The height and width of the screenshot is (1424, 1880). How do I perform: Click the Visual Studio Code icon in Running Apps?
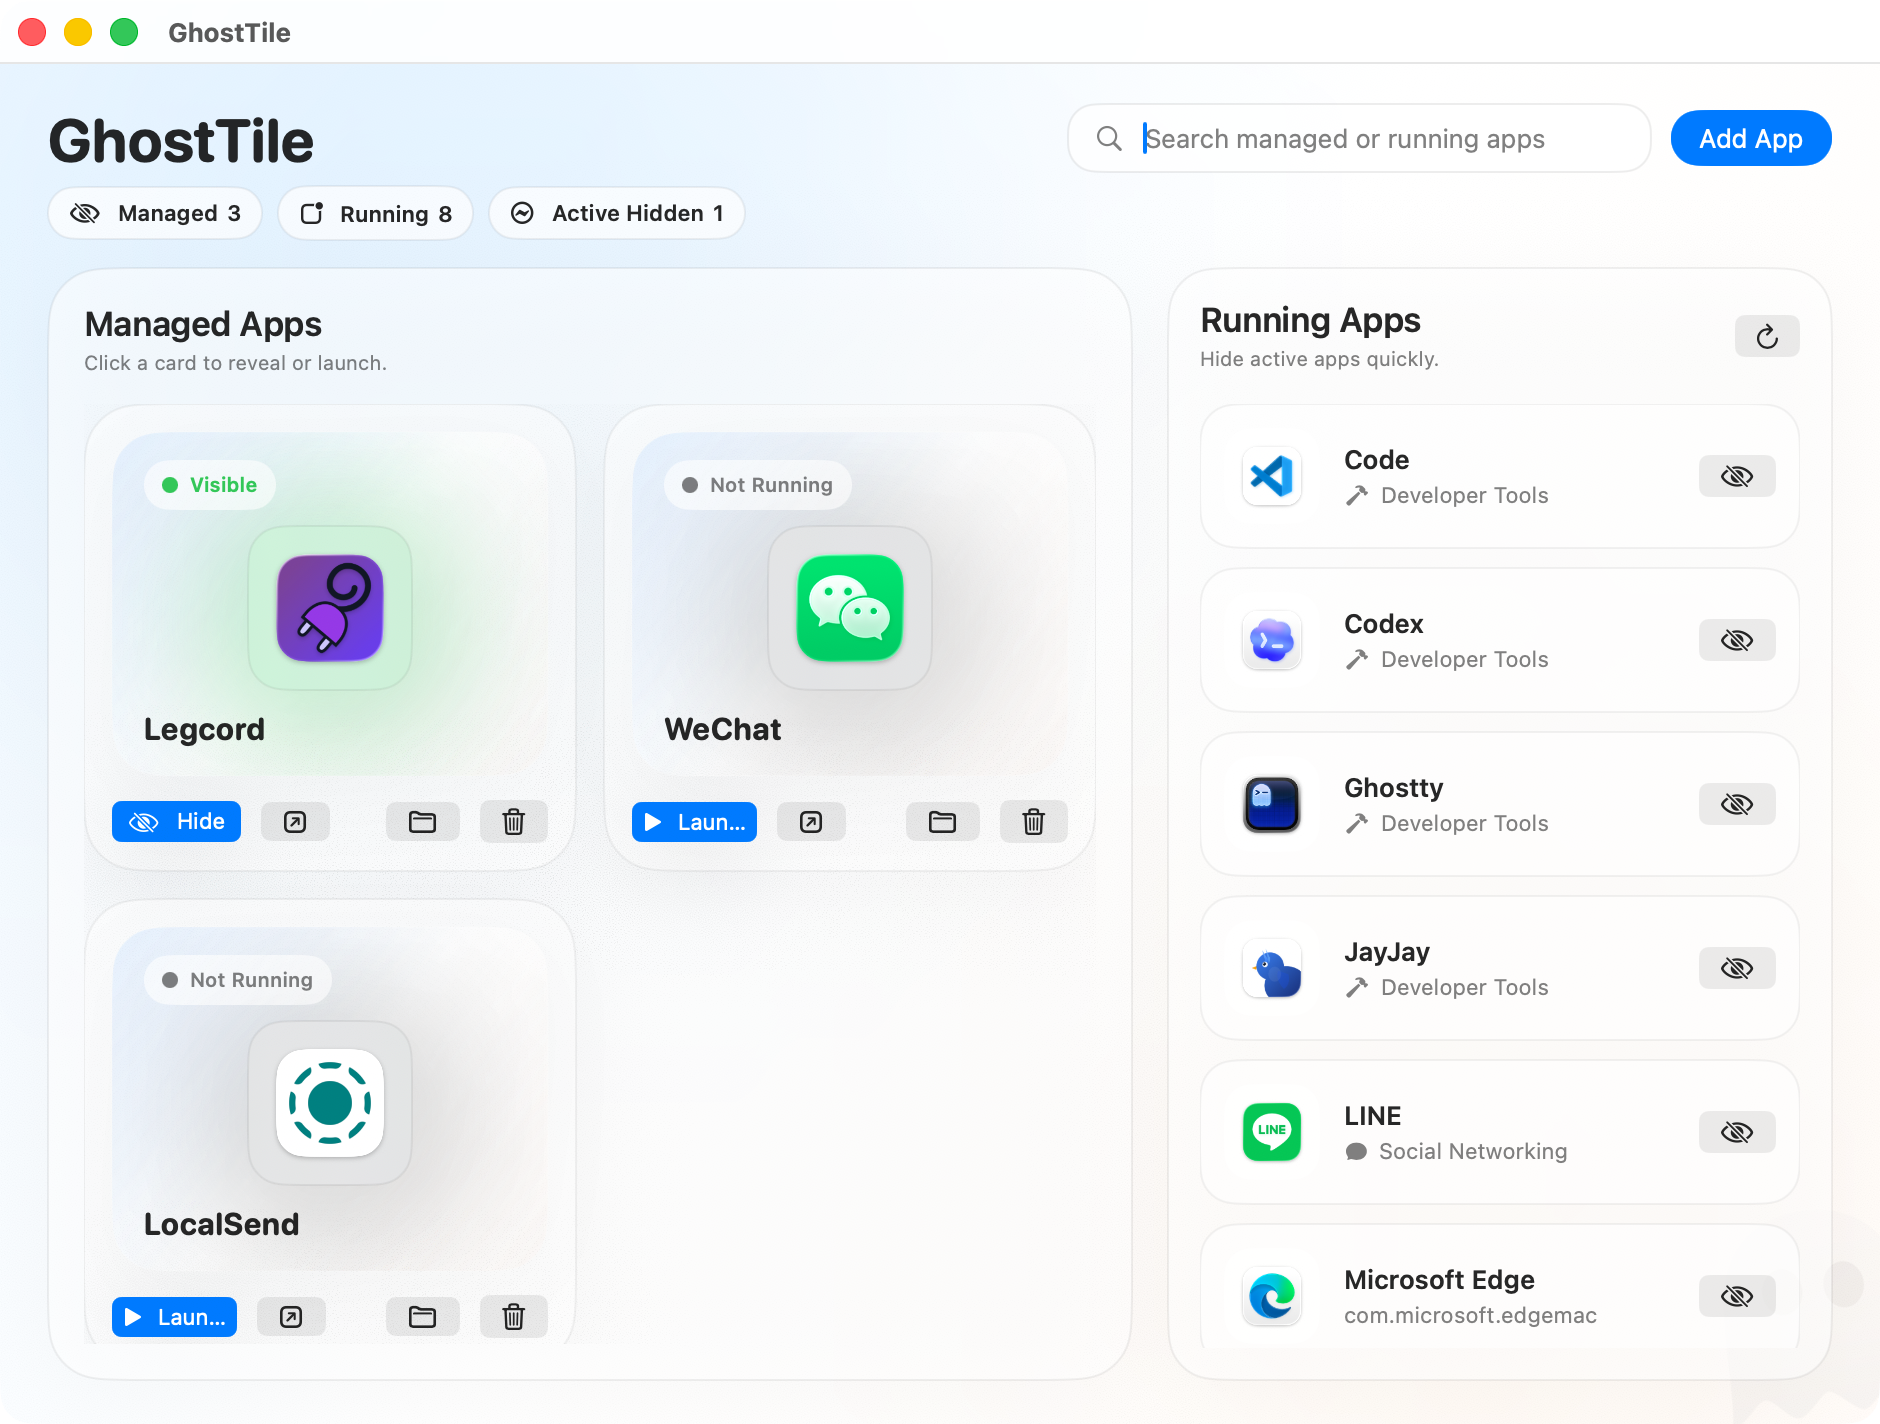coord(1271,476)
